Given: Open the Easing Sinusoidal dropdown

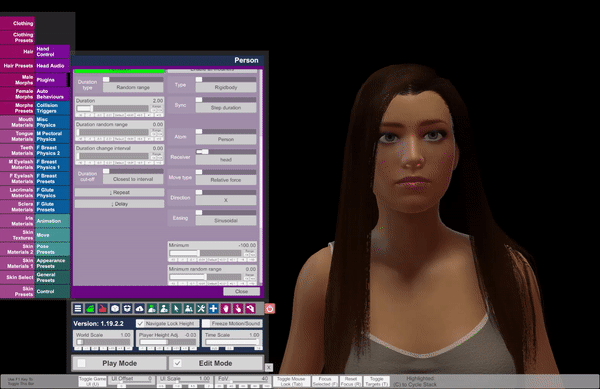Looking at the screenshot, I should point(226,220).
